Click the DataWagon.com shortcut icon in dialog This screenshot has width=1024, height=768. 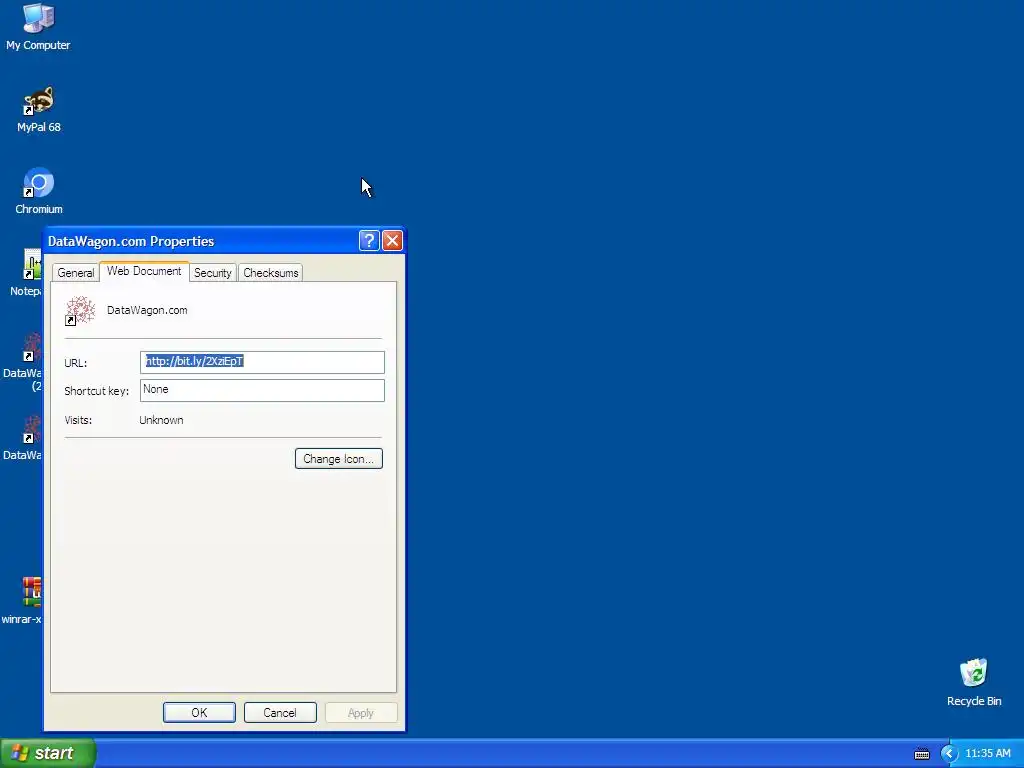click(80, 311)
